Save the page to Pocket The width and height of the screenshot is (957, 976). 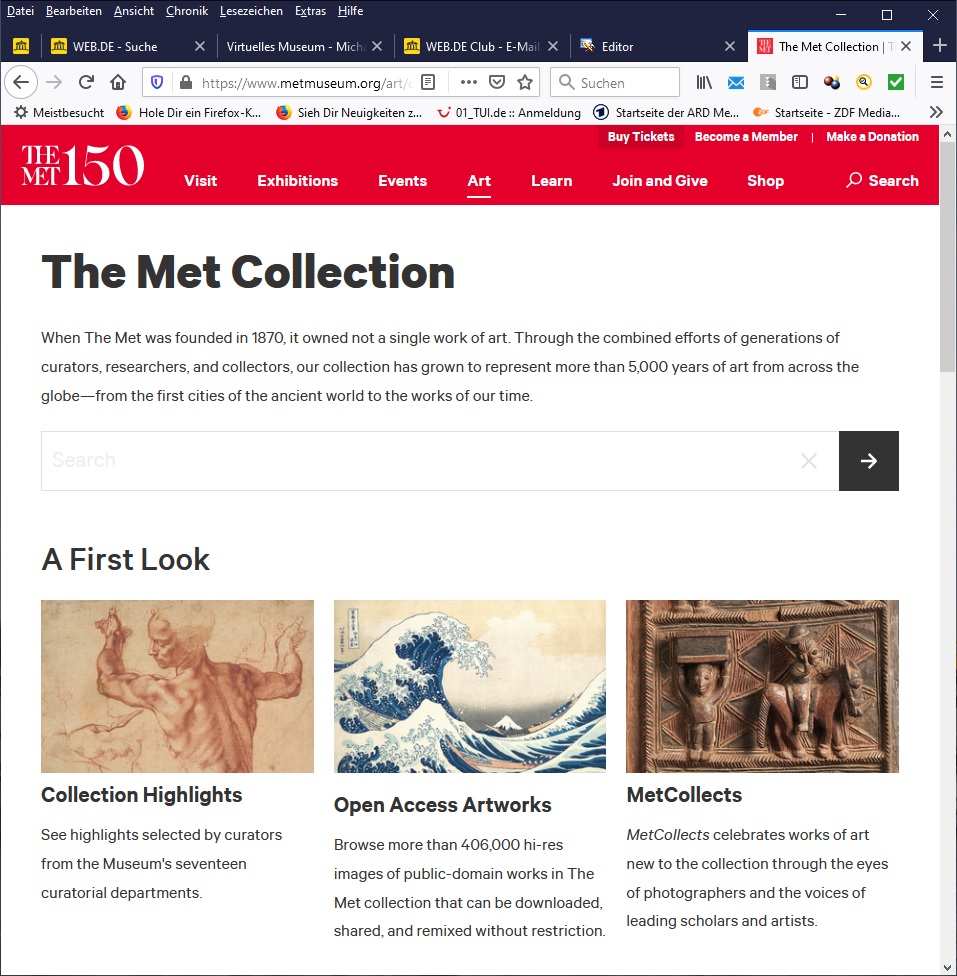(x=496, y=82)
